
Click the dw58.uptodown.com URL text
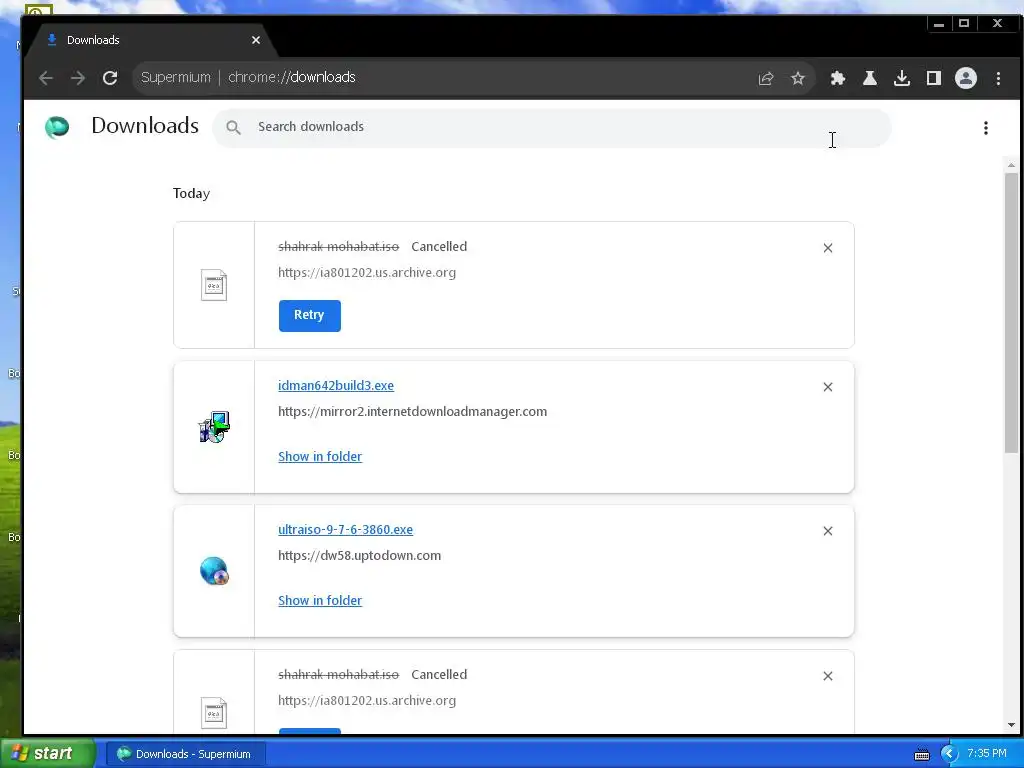[x=359, y=556]
